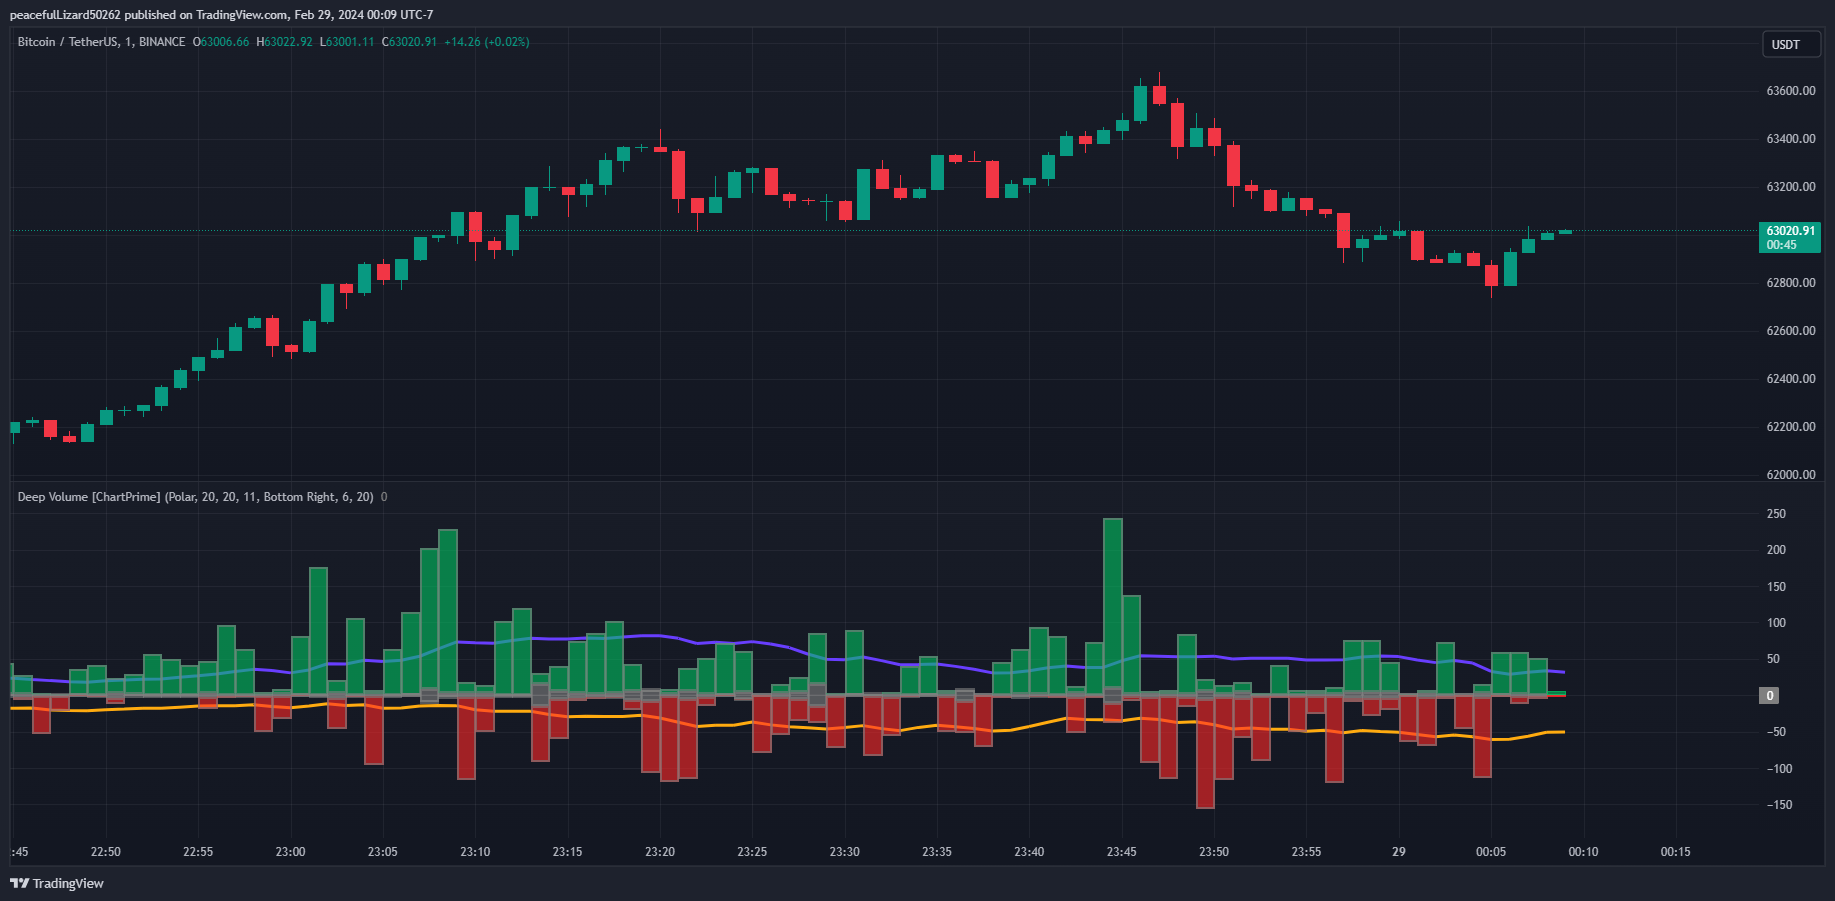Click the 23:10 time axis label
The image size is (1835, 901).
pos(475,852)
